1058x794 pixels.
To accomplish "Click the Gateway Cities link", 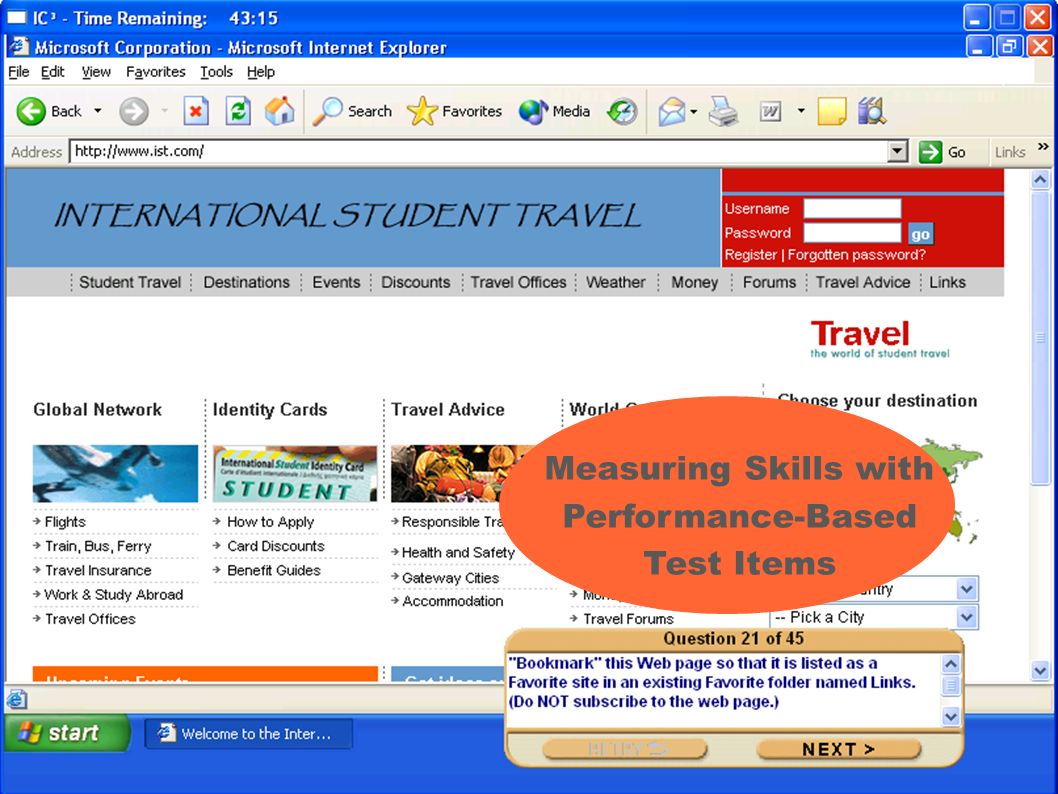I will click(450, 577).
